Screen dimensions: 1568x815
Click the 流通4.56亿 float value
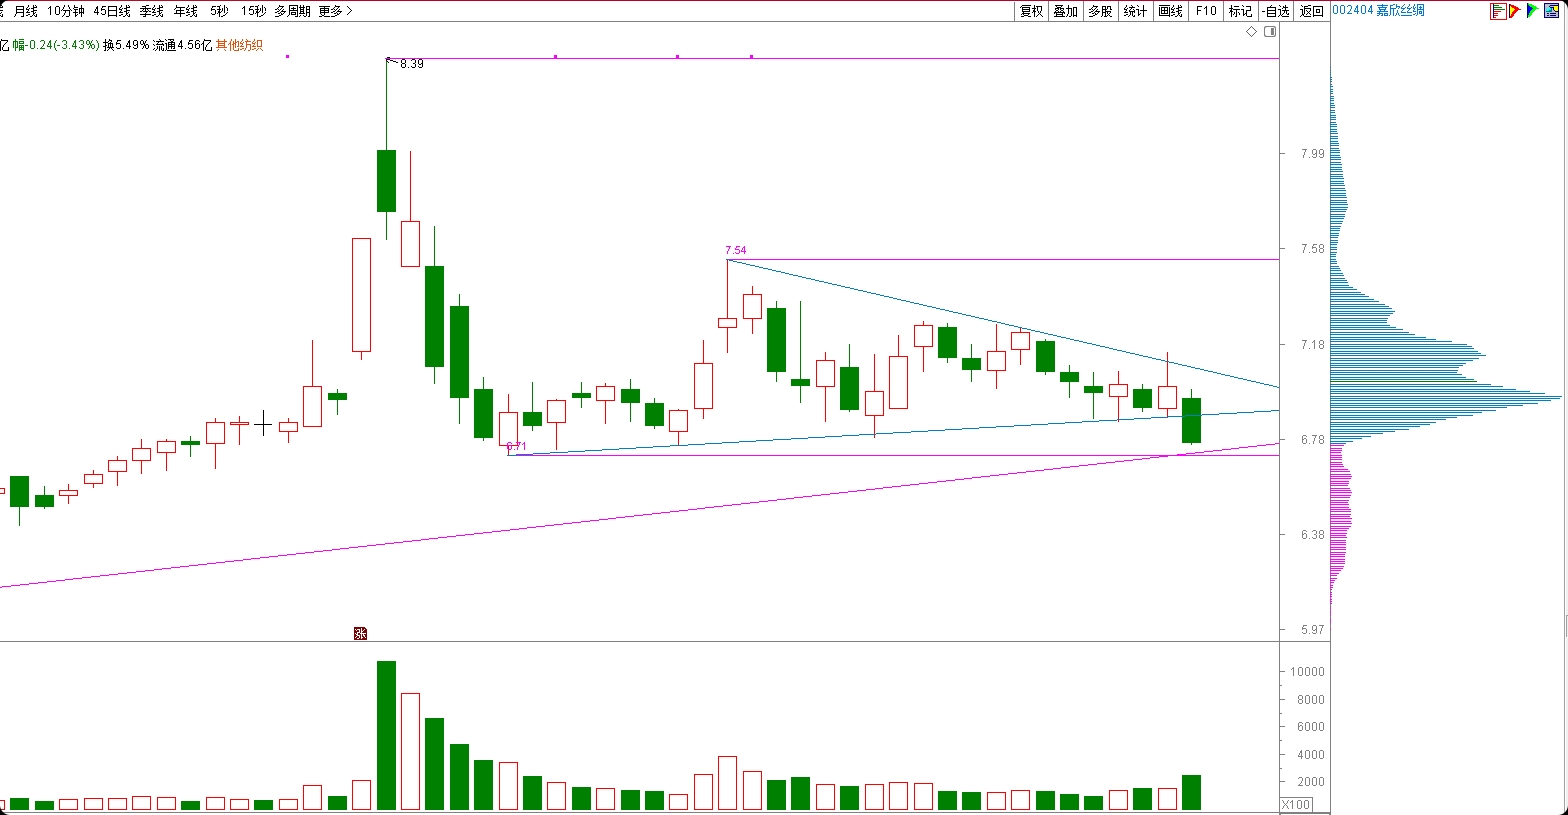(183, 45)
